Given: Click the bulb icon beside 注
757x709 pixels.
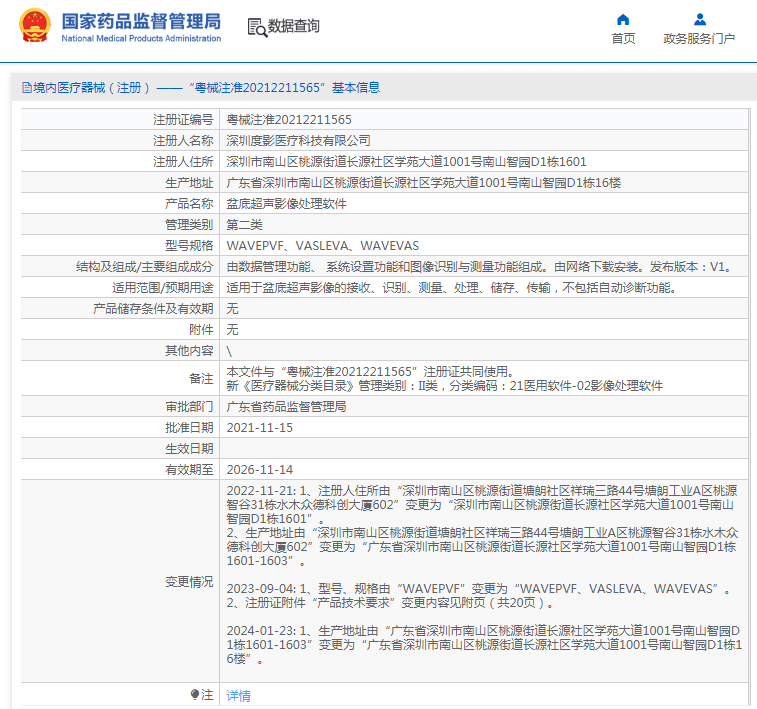Looking at the screenshot, I should point(195,695).
